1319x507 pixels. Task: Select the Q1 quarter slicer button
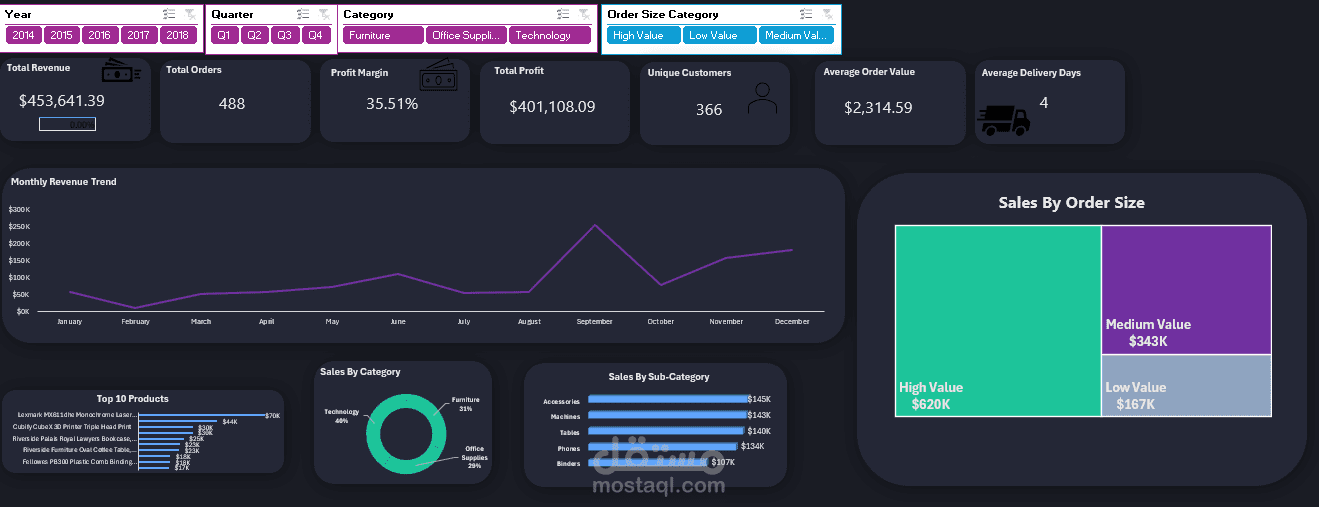click(x=224, y=35)
